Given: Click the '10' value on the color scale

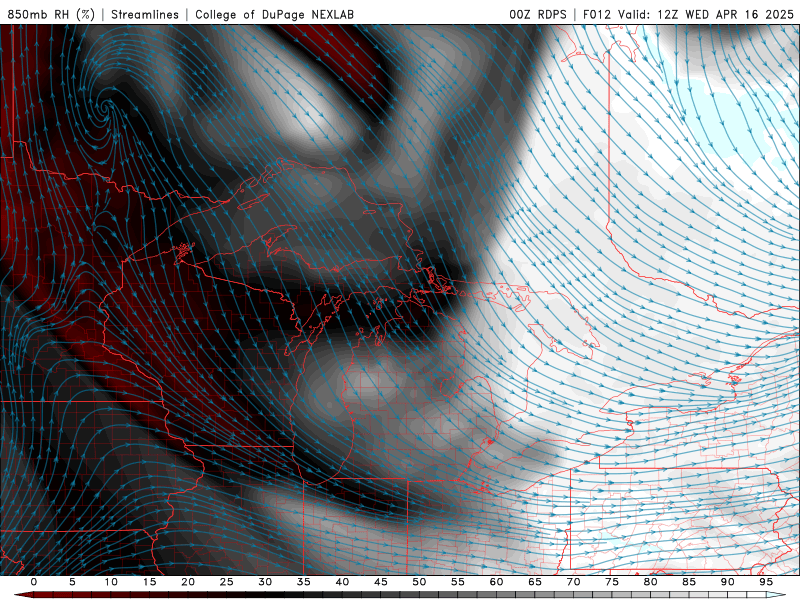Looking at the screenshot, I should tap(111, 582).
